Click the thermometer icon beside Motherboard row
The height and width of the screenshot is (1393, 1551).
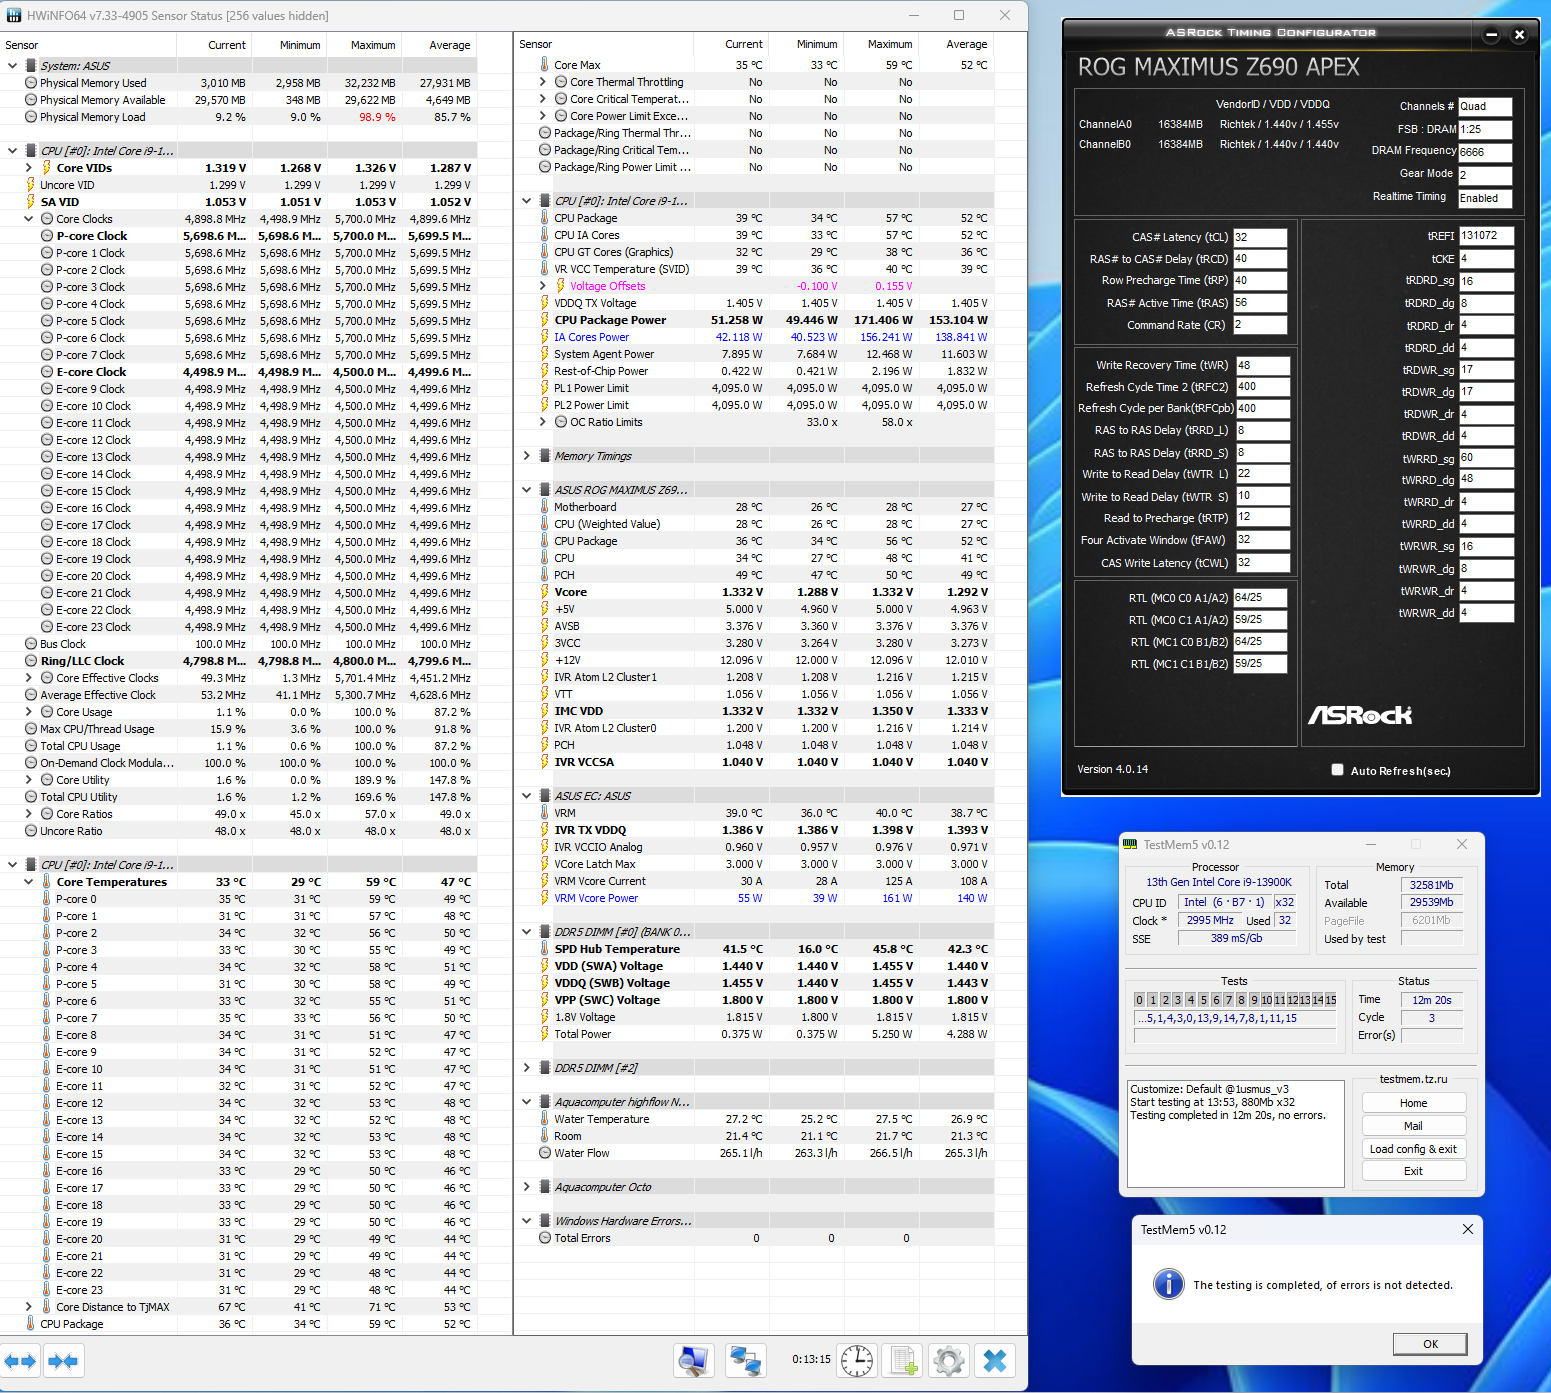tap(545, 507)
